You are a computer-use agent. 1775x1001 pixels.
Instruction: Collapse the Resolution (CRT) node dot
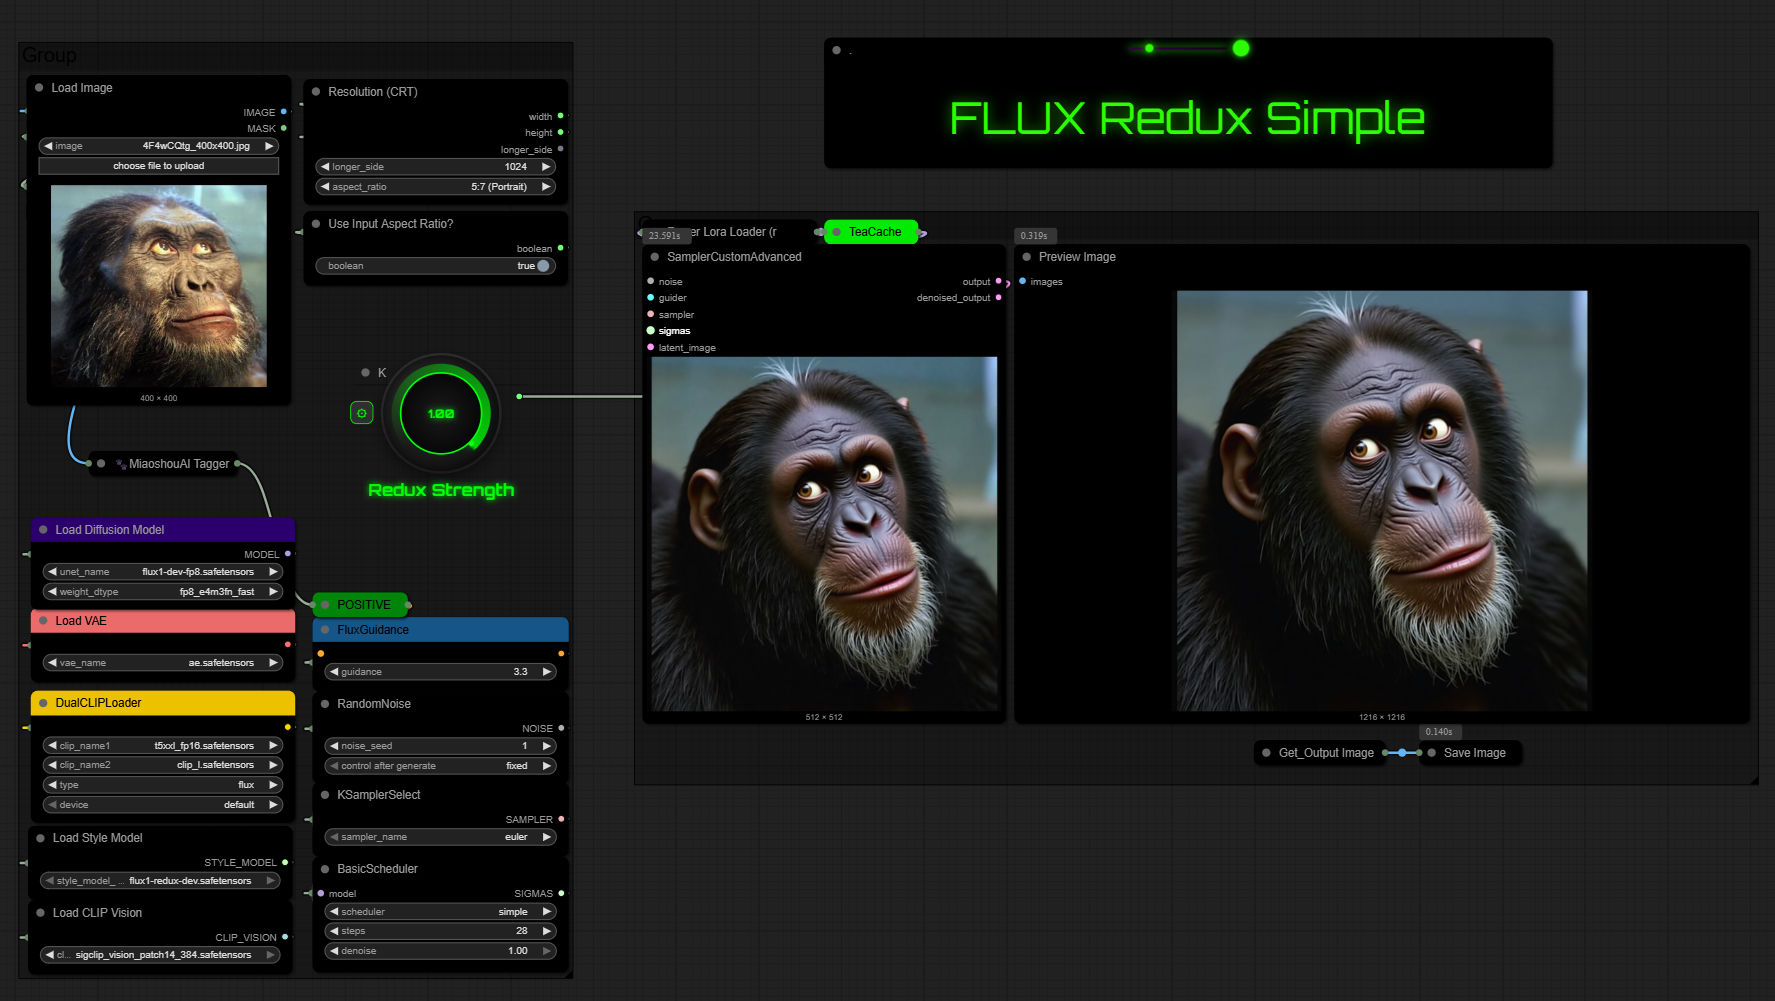tap(316, 92)
